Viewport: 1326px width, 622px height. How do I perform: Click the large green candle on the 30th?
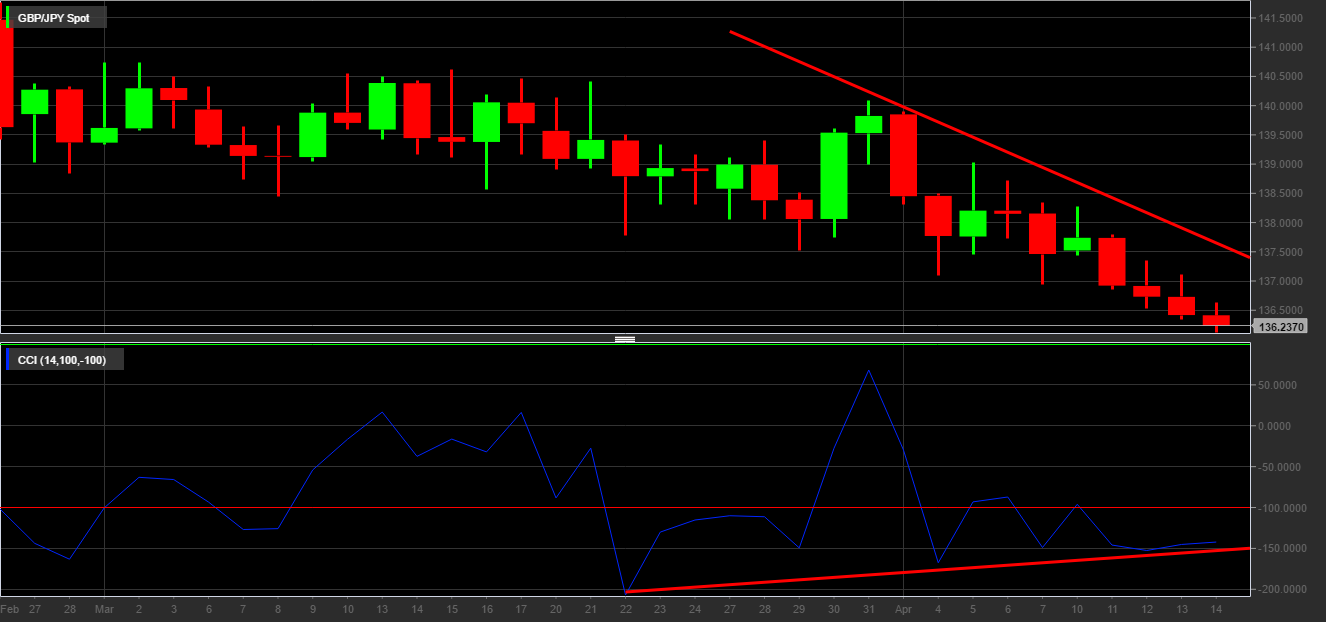tap(834, 176)
